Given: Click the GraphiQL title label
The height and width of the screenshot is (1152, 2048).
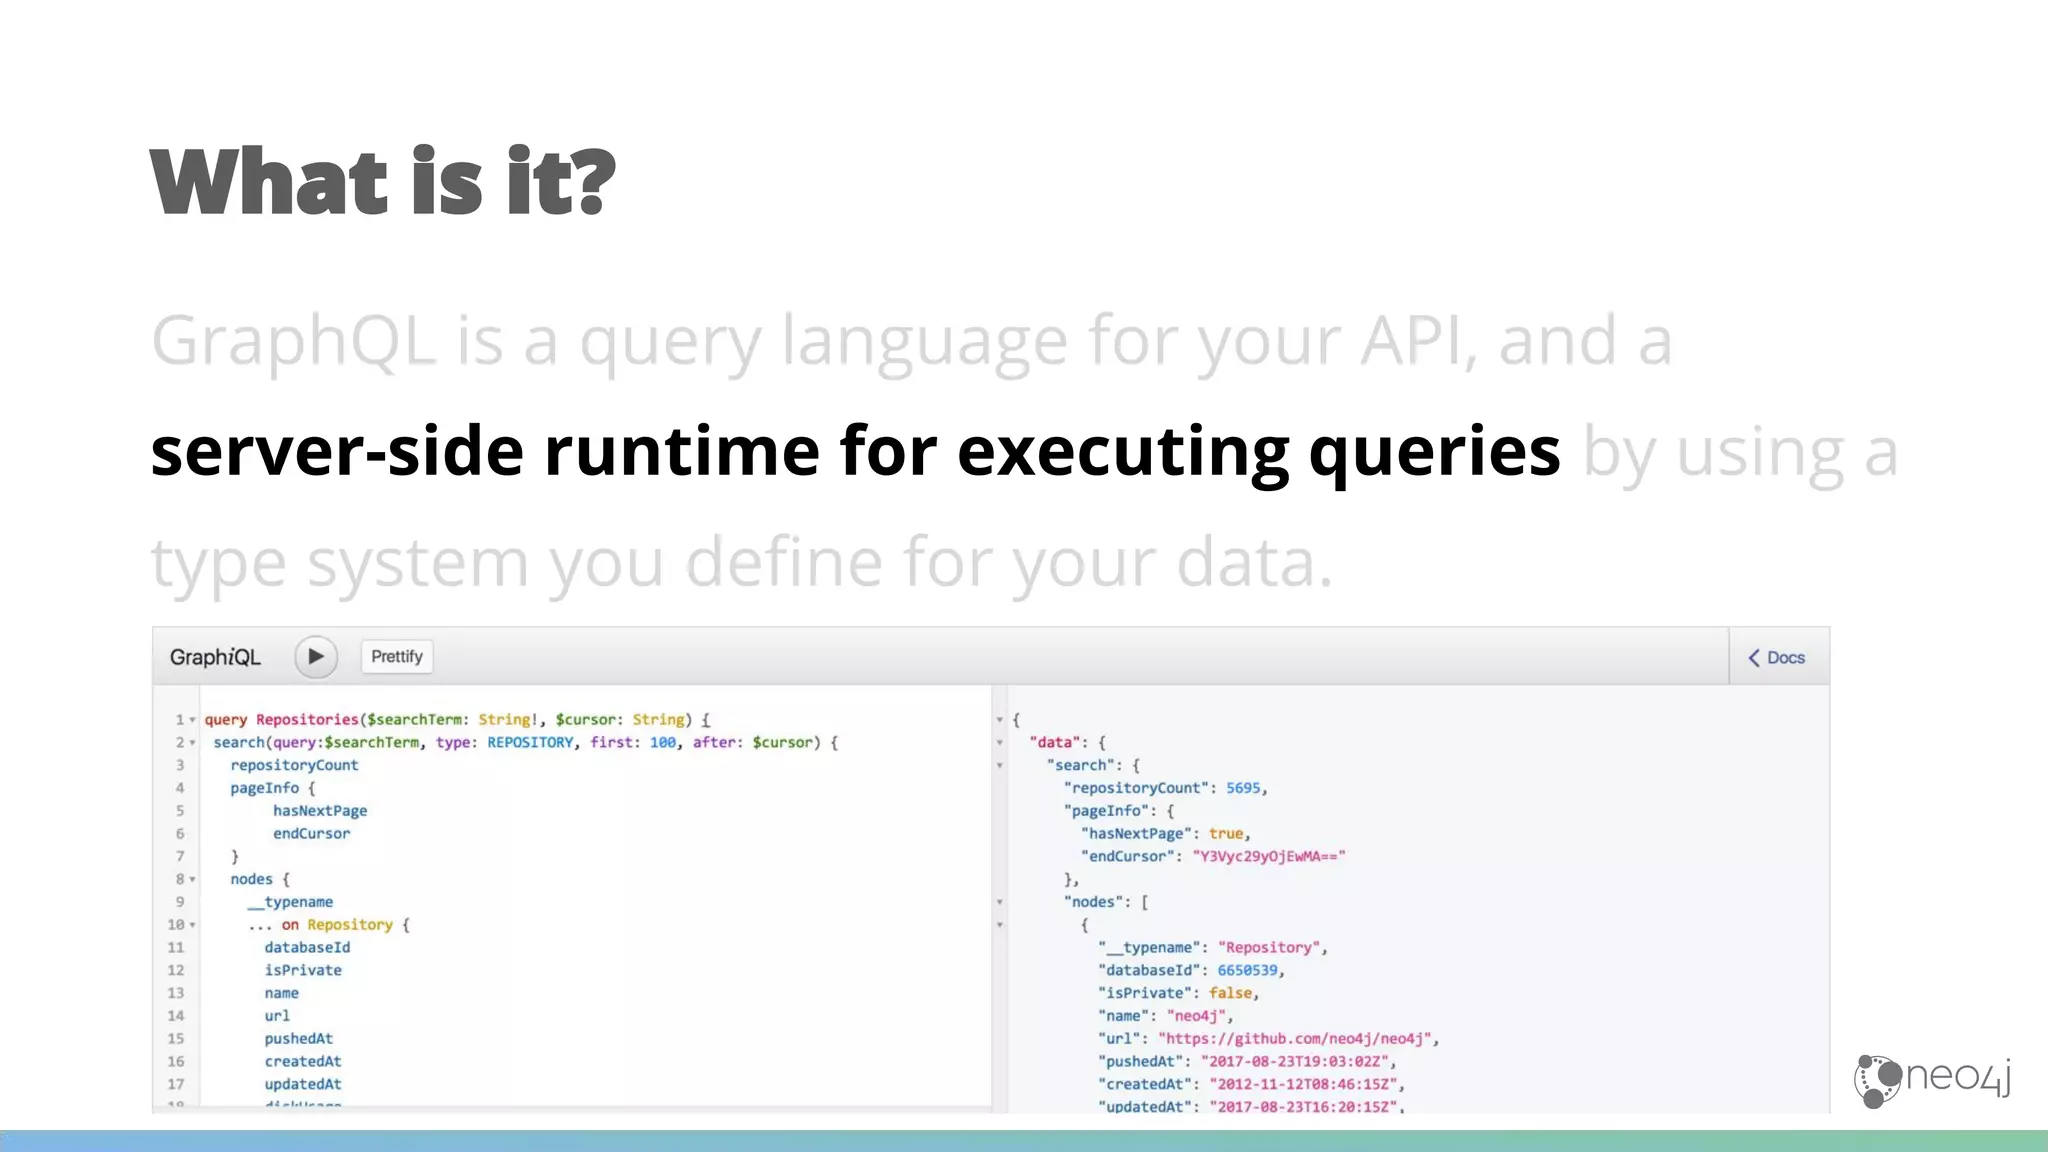Looking at the screenshot, I should point(215,657).
